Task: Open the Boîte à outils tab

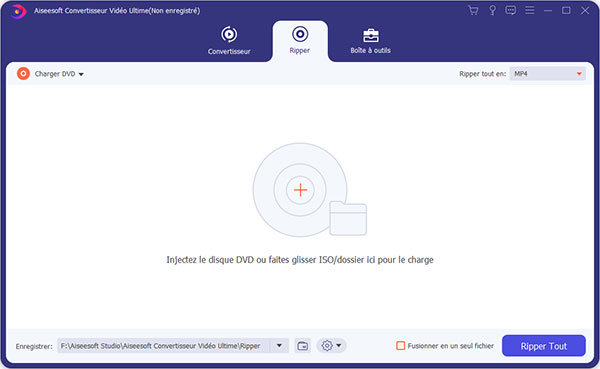Action: [x=370, y=41]
